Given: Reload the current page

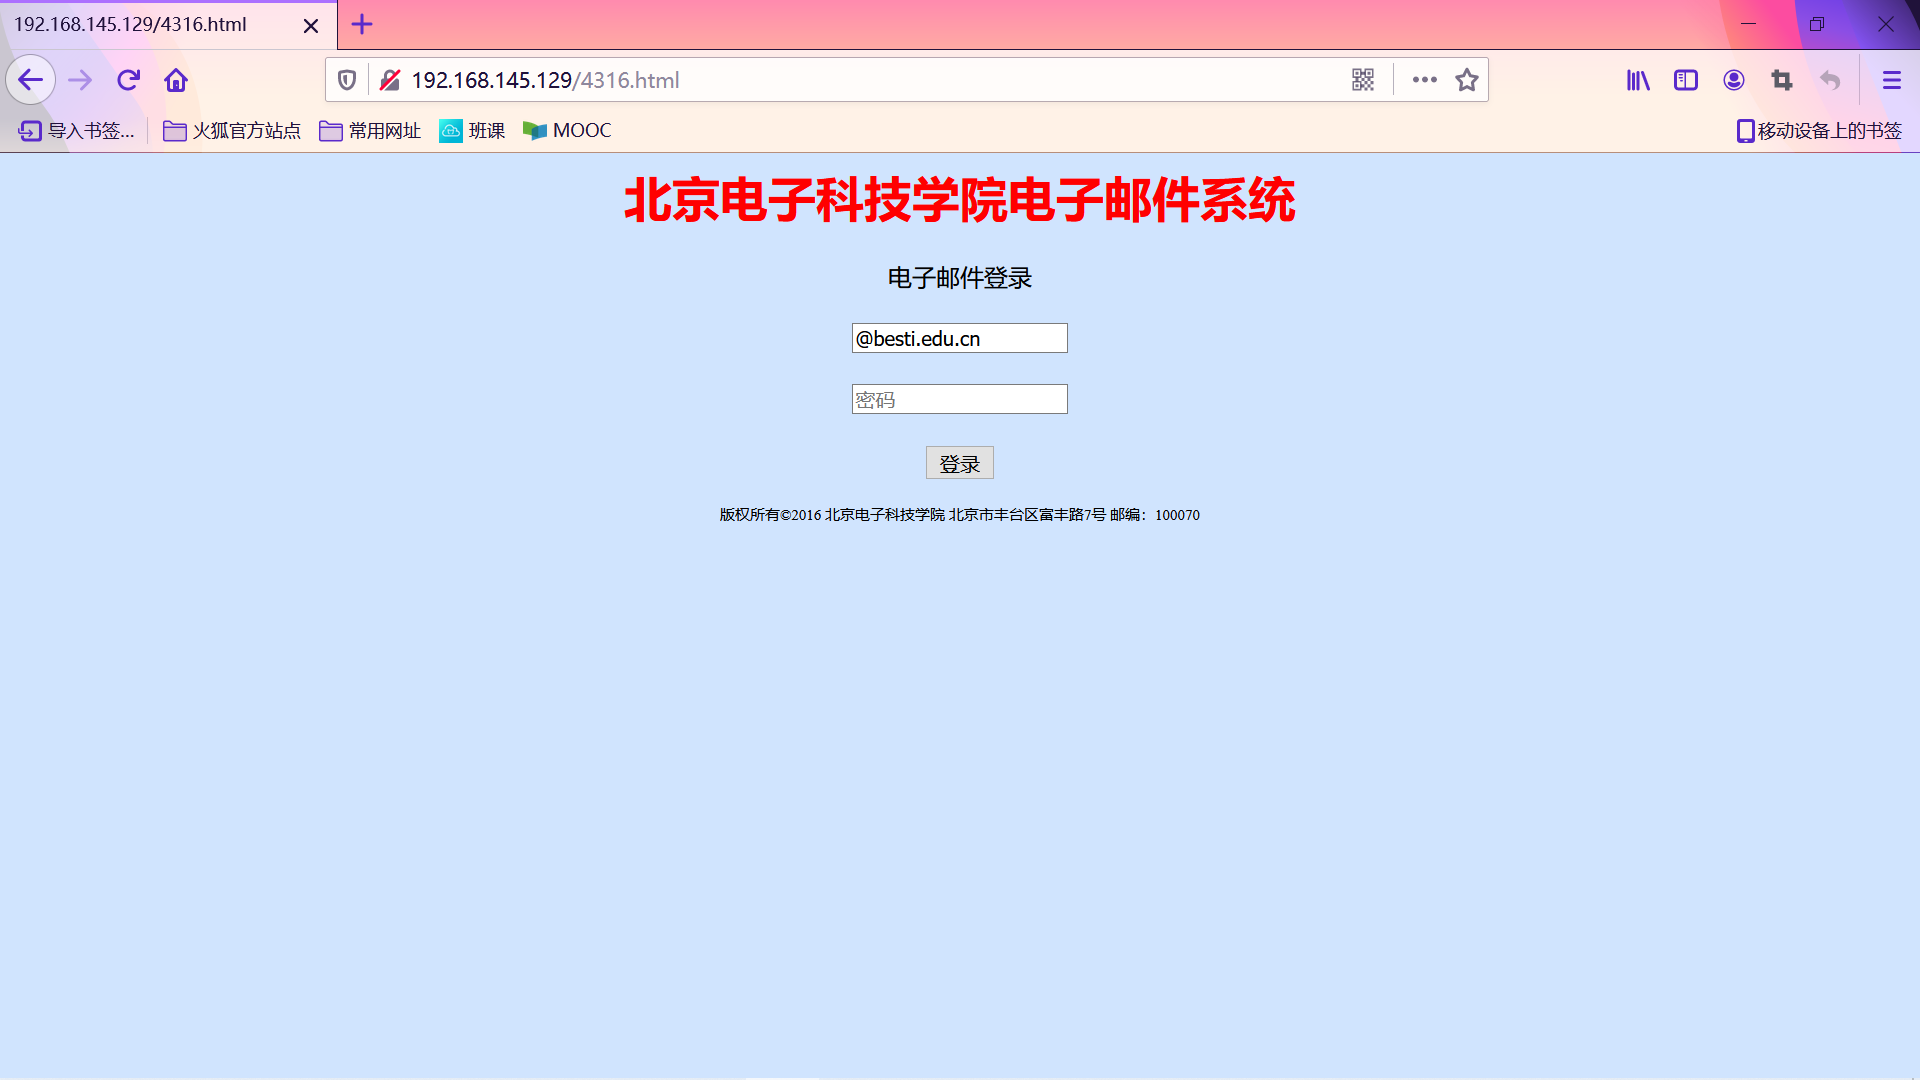Looking at the screenshot, I should tap(128, 80).
